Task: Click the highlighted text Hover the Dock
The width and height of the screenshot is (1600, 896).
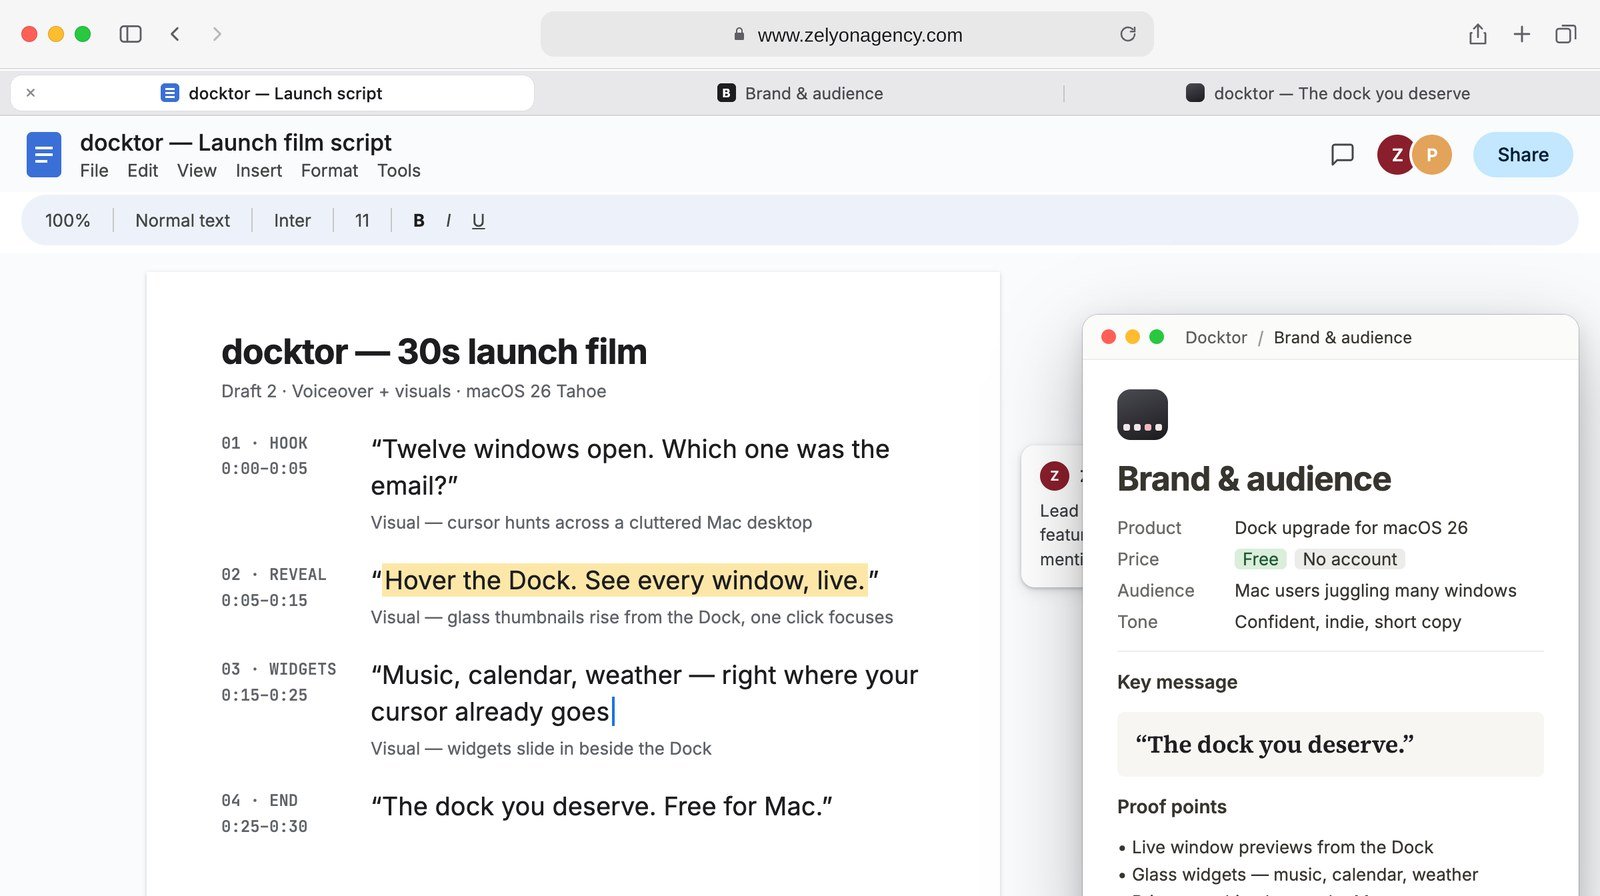Action: [x=624, y=581]
